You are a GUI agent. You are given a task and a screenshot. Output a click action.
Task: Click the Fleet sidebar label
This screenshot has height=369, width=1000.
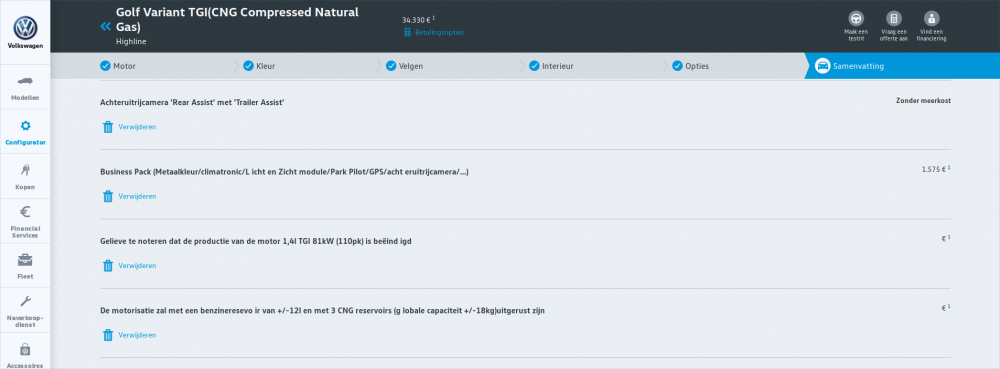point(26,277)
